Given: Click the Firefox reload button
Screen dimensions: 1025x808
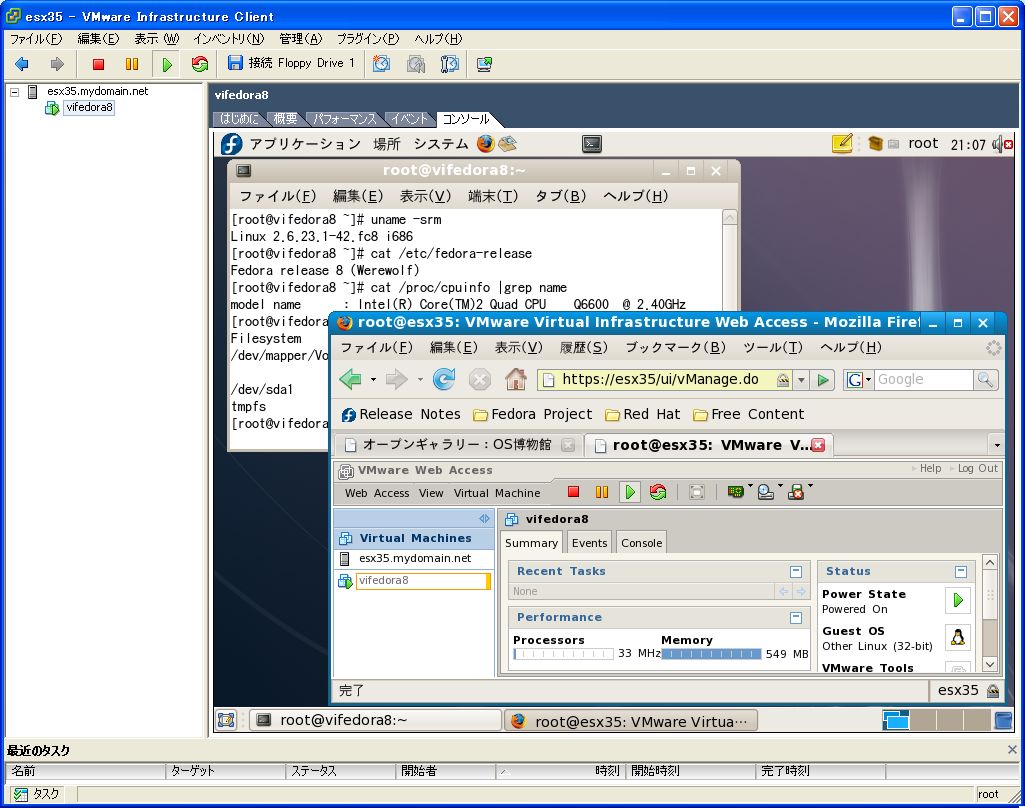Looking at the screenshot, I should click(444, 379).
